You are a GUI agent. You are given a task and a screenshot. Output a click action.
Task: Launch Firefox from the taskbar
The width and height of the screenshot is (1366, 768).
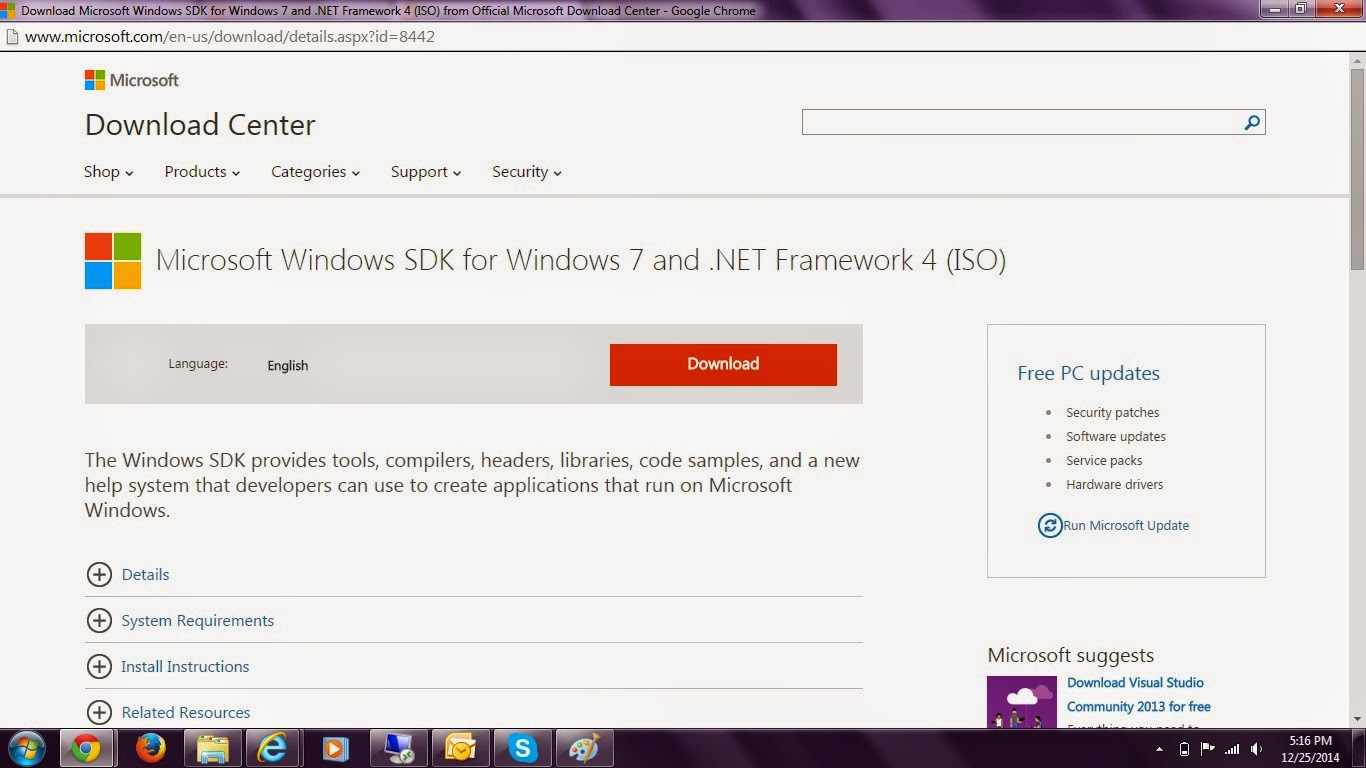point(150,749)
